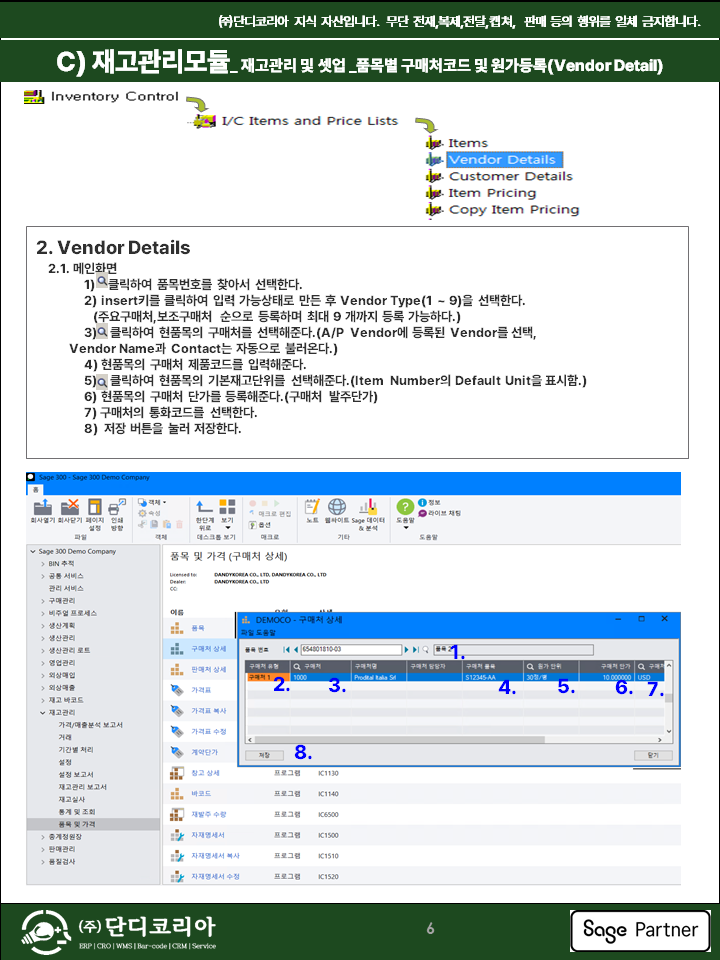This screenshot has width=720, height=960.
Task: Click the USD currency cell
Action: point(649,678)
